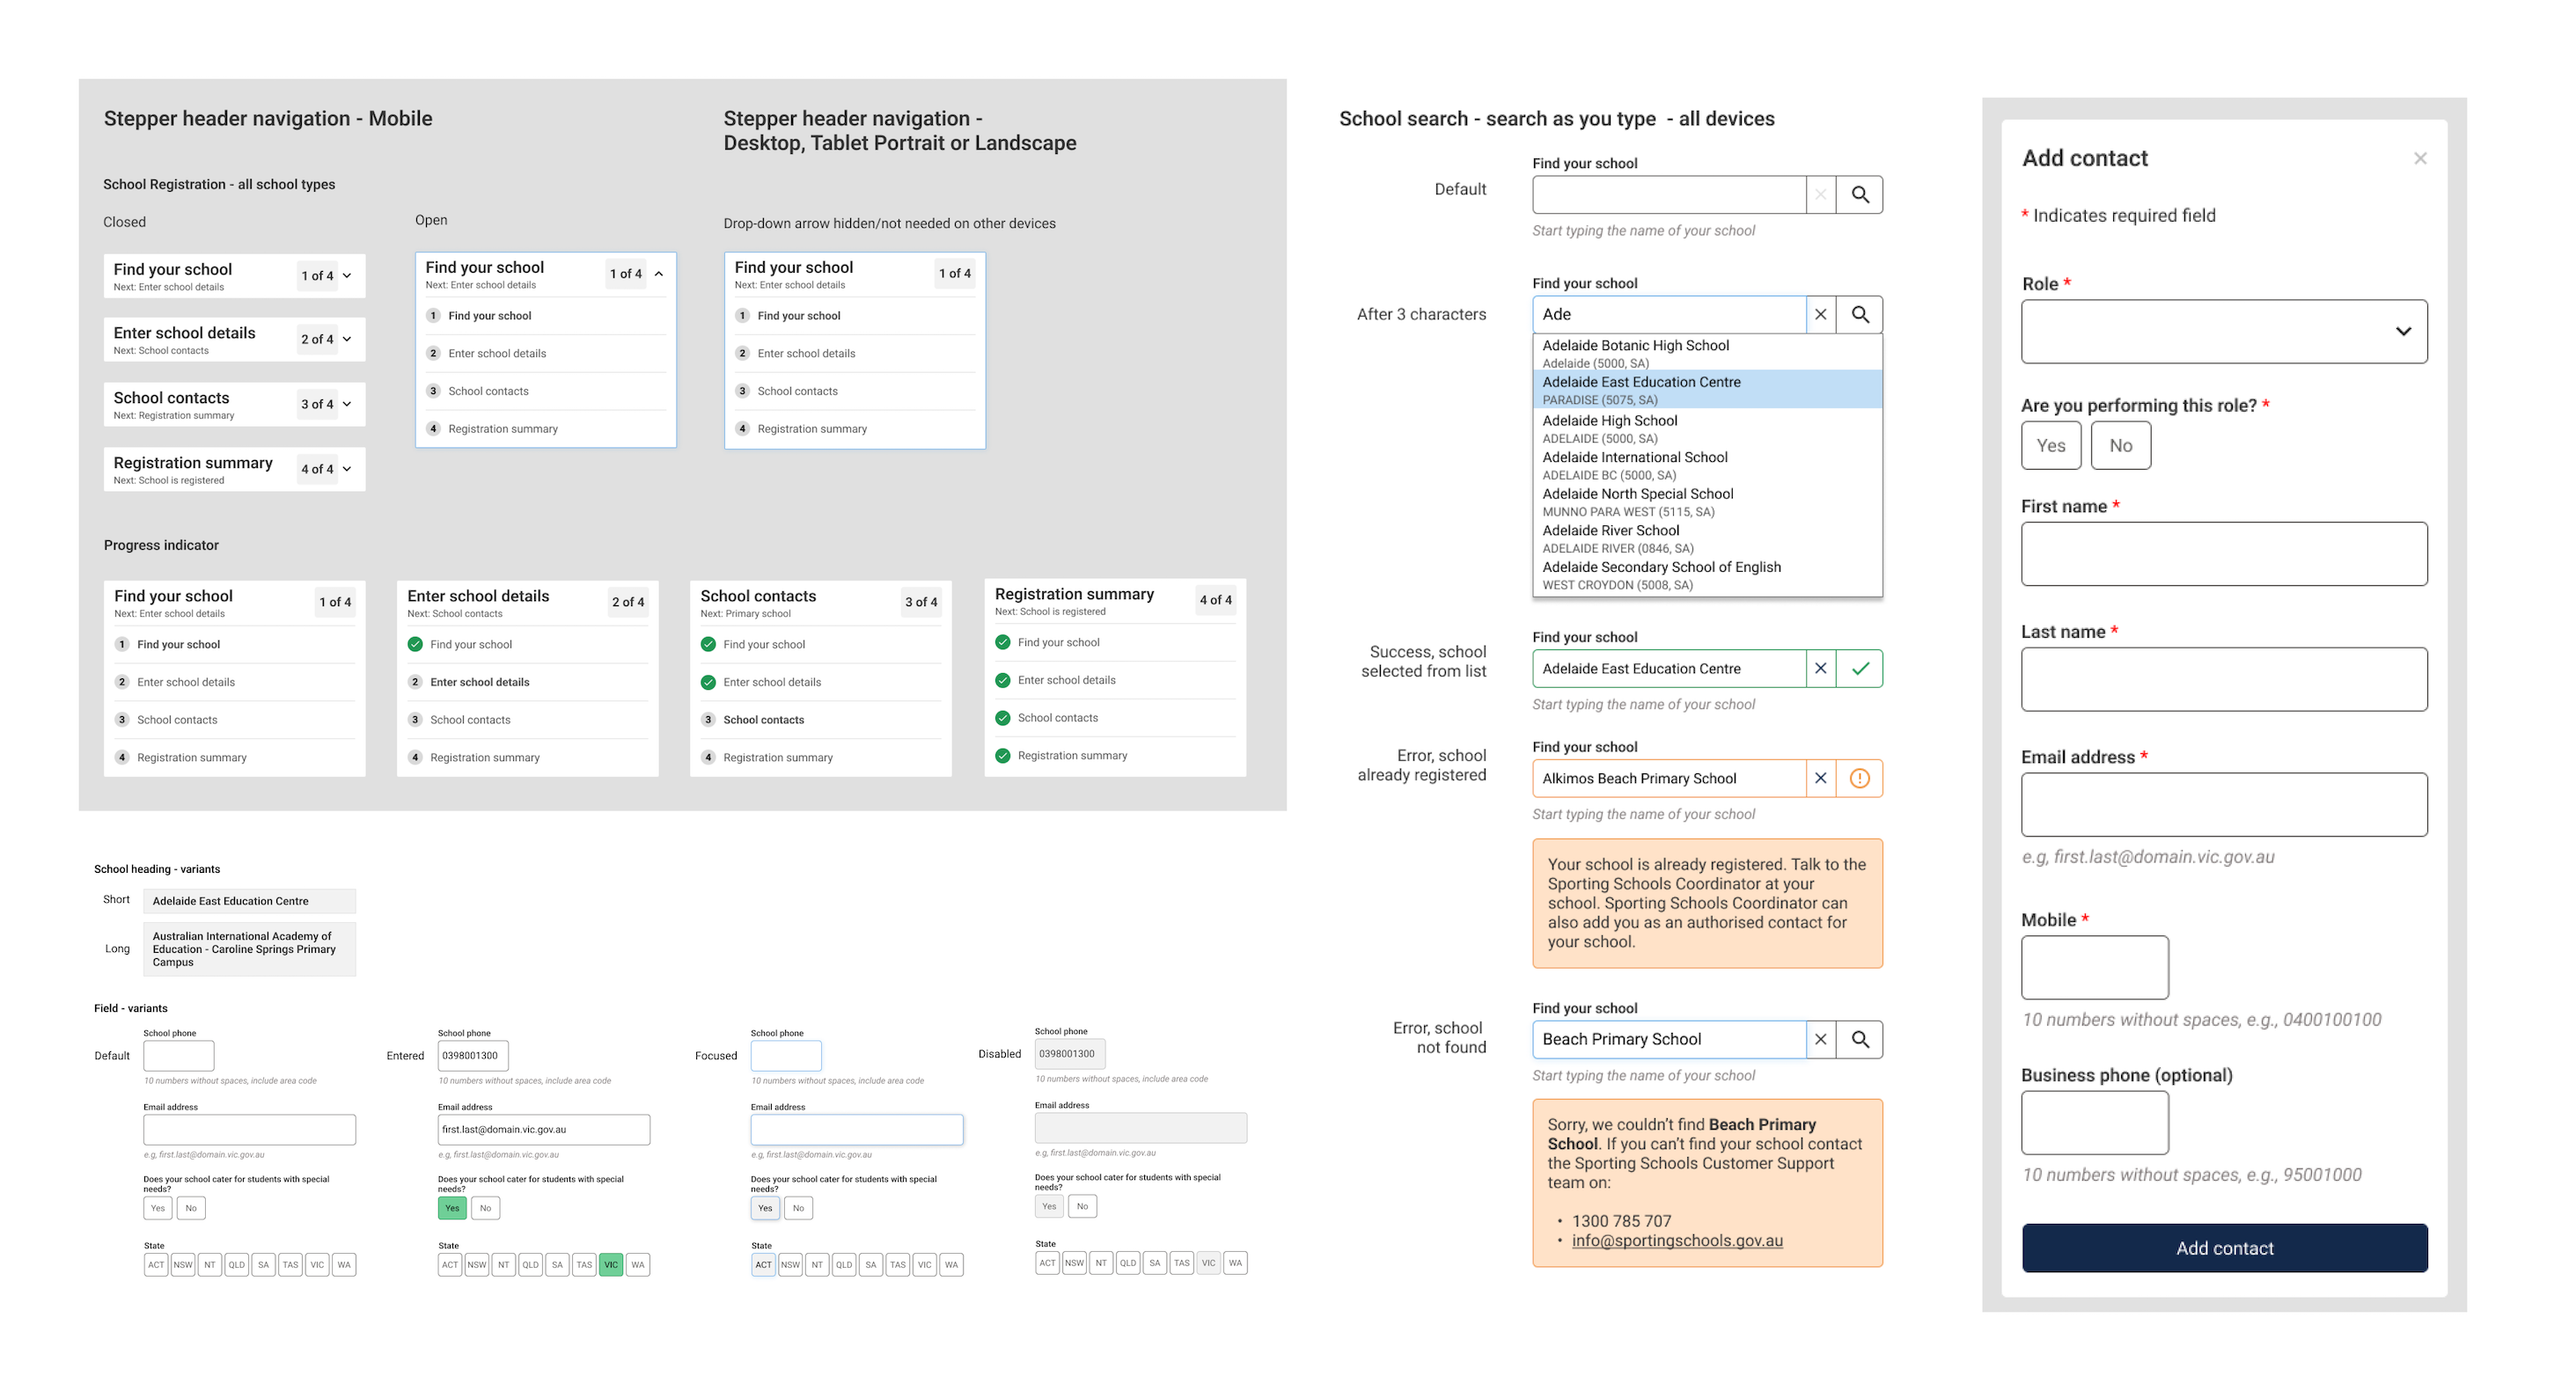Expand the closed 'Enter school details' stepper
2576x1391 pixels.
(347, 339)
